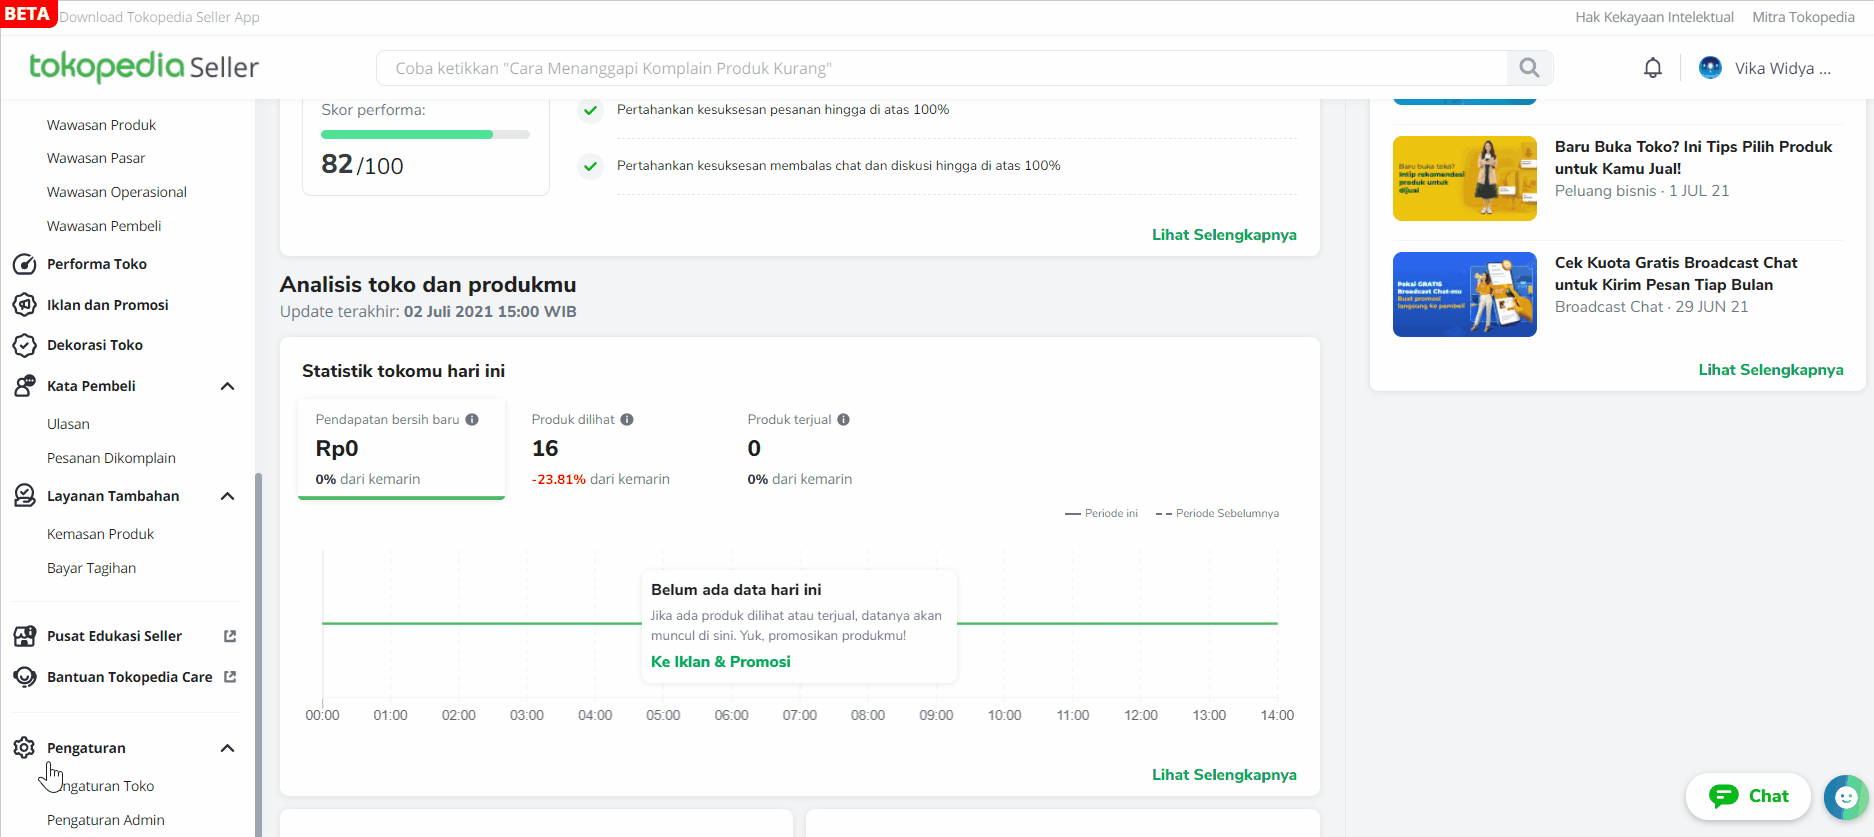Select the Produk dilihat stat card
This screenshot has height=837, width=1874.
point(617,449)
